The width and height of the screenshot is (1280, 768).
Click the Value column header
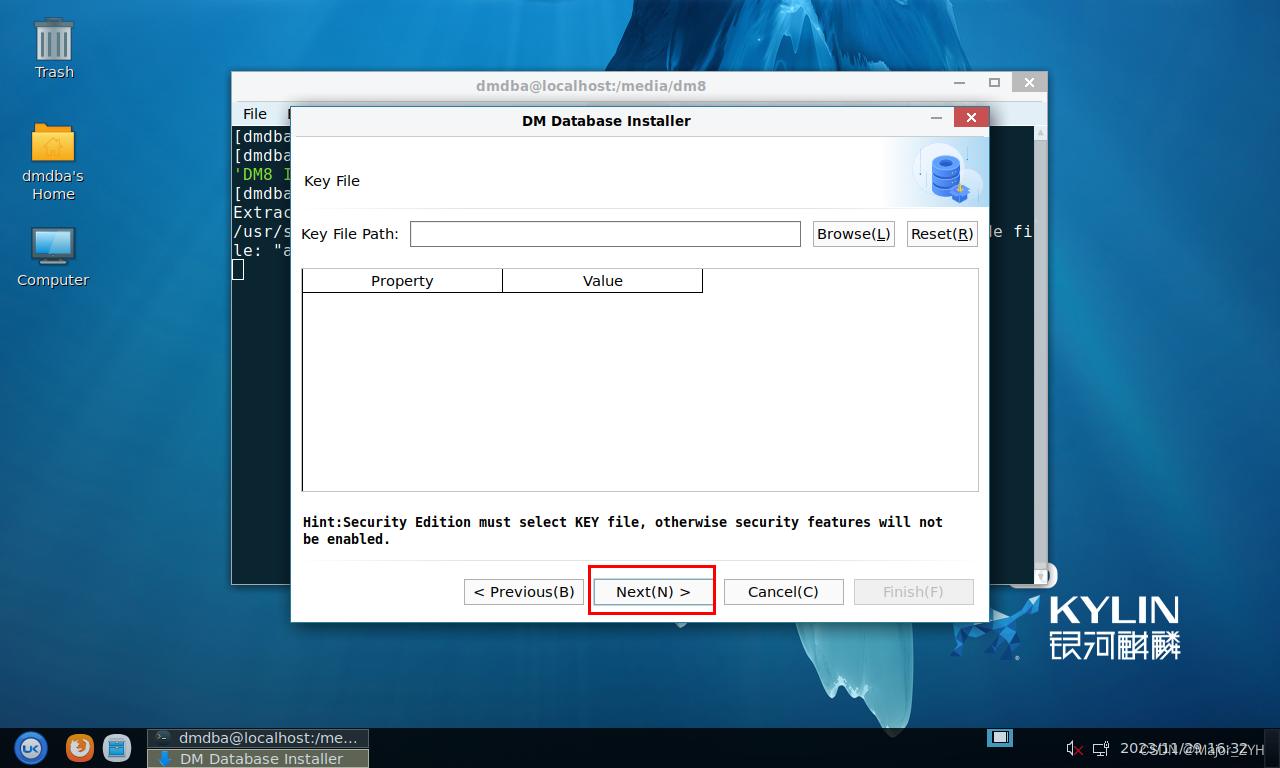click(x=603, y=281)
